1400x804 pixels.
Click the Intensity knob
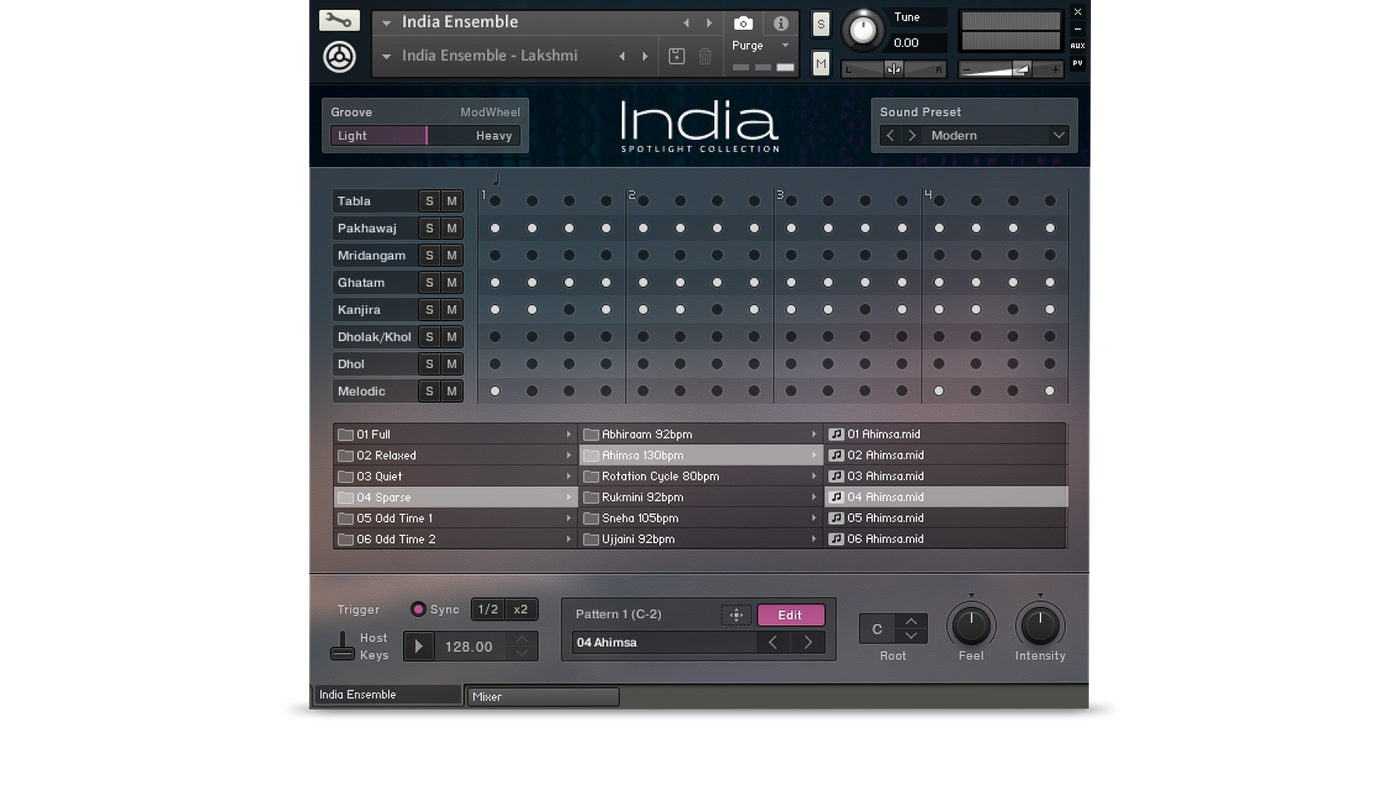1040,625
